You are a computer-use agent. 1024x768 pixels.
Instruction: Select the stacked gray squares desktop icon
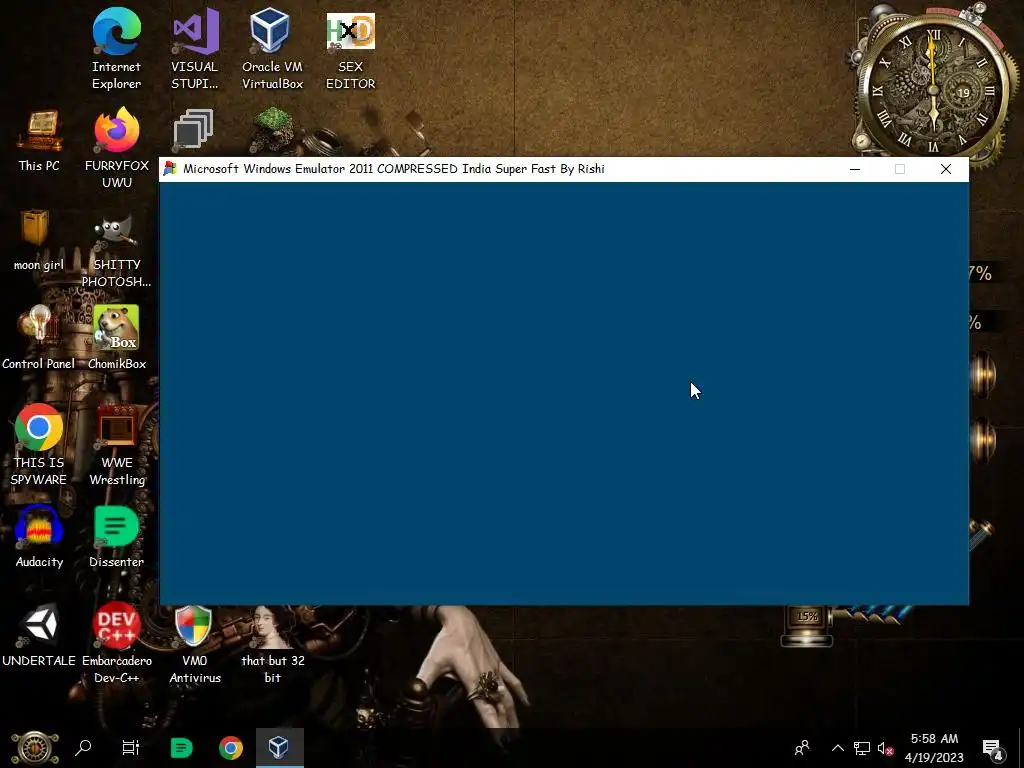[x=193, y=128]
